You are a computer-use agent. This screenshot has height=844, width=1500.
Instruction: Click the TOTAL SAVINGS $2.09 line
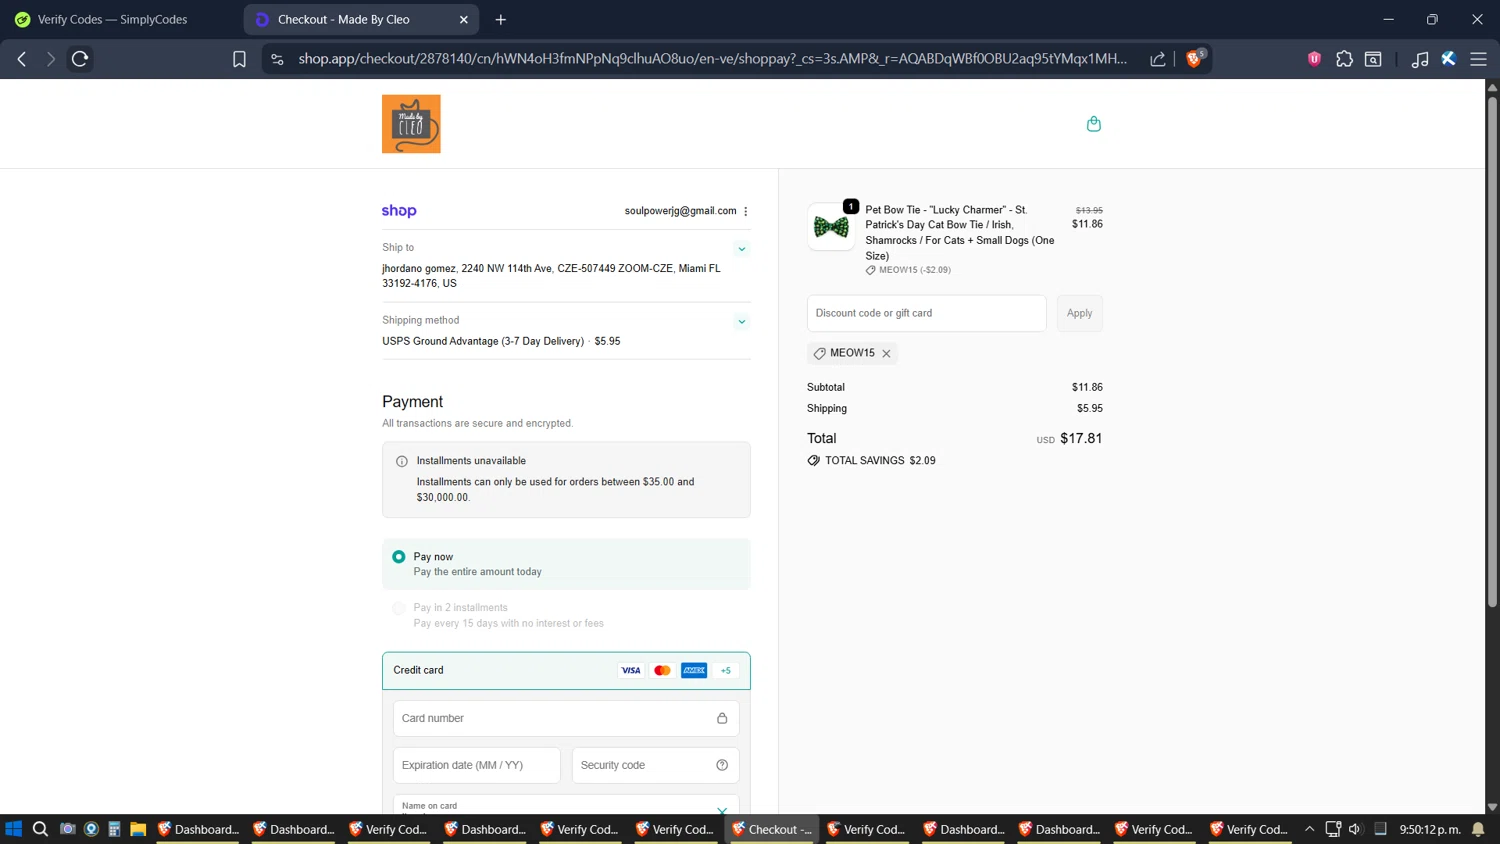871,461
